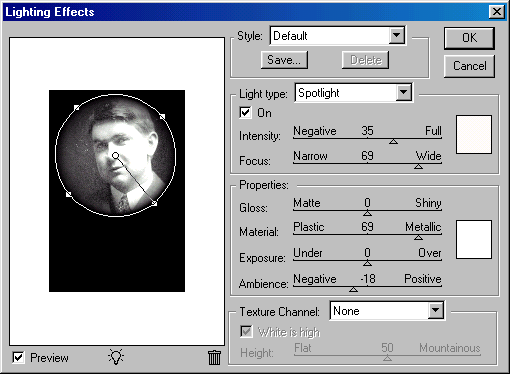This screenshot has height=374, width=510.
Task: Close the Lighting Effects dialog
Action: (x=497, y=12)
